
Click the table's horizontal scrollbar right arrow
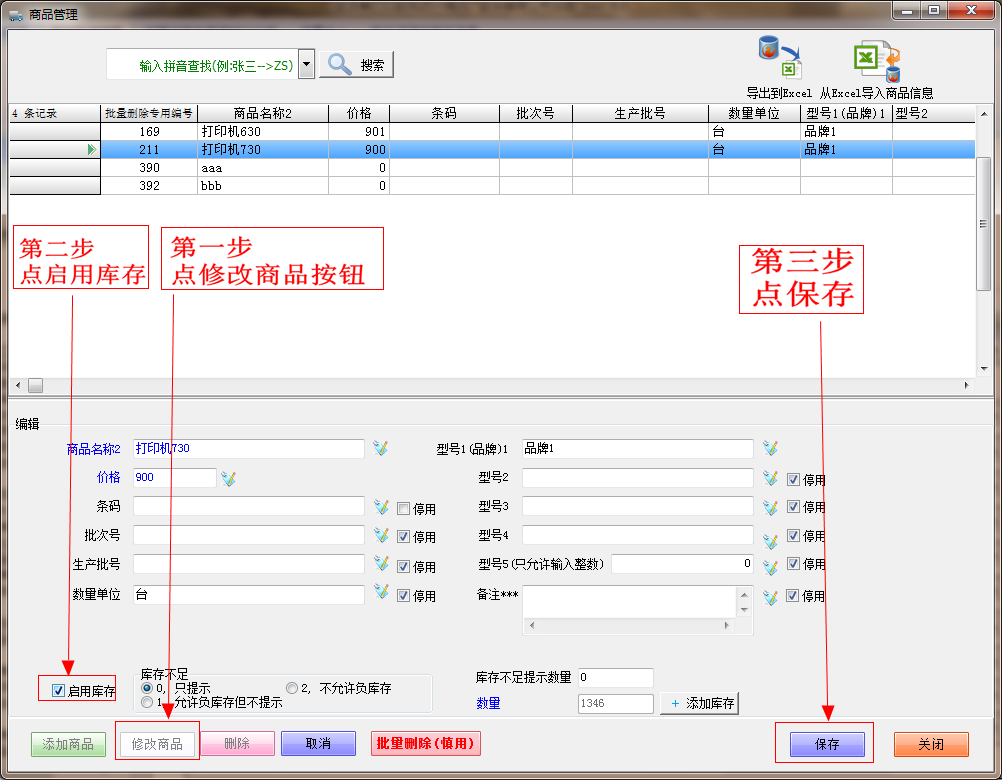click(x=967, y=385)
